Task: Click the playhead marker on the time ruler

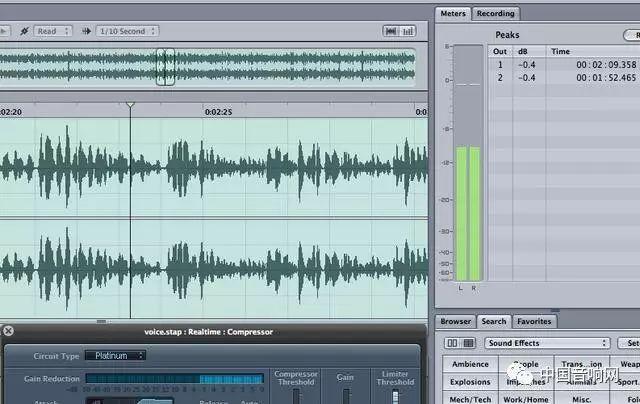Action: tap(130, 105)
